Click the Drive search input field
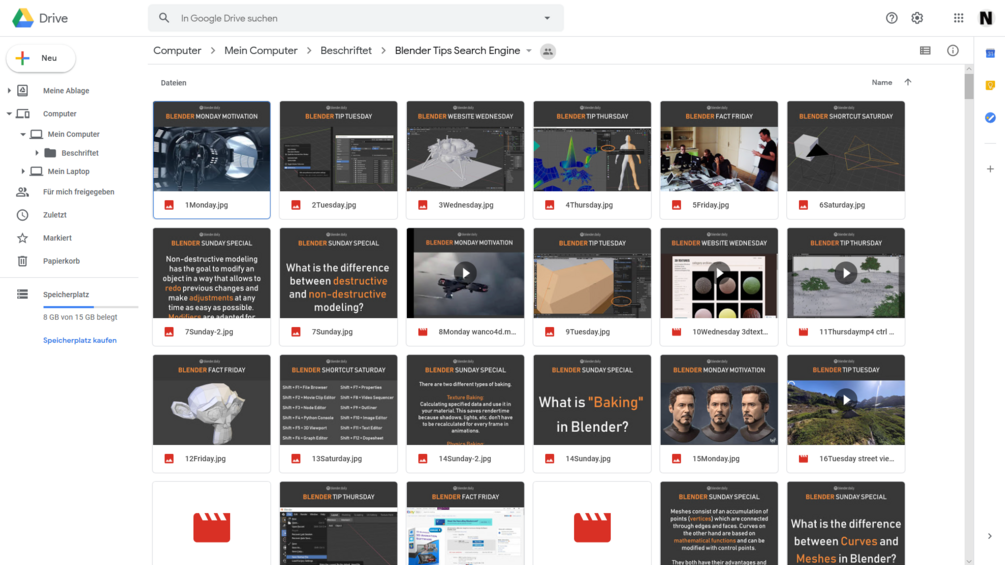The height and width of the screenshot is (565, 1005). [356, 18]
